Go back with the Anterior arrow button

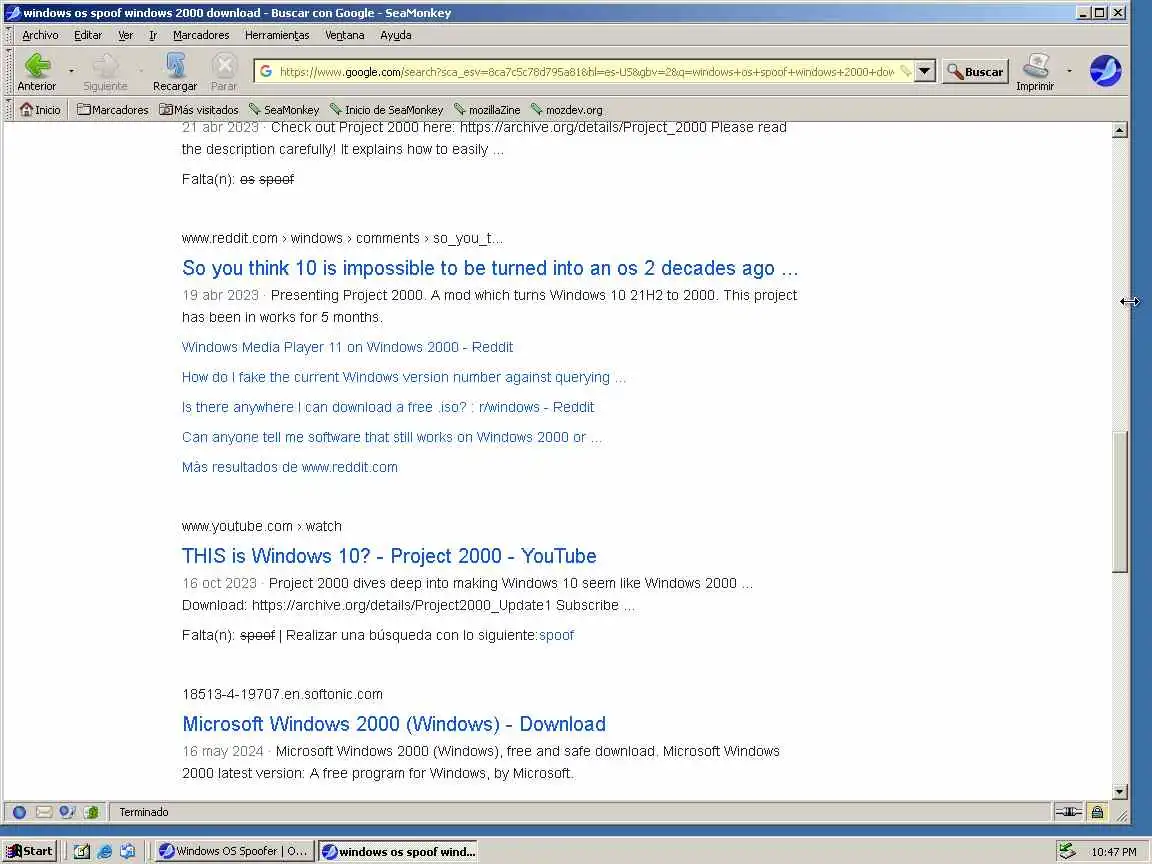tap(37, 72)
